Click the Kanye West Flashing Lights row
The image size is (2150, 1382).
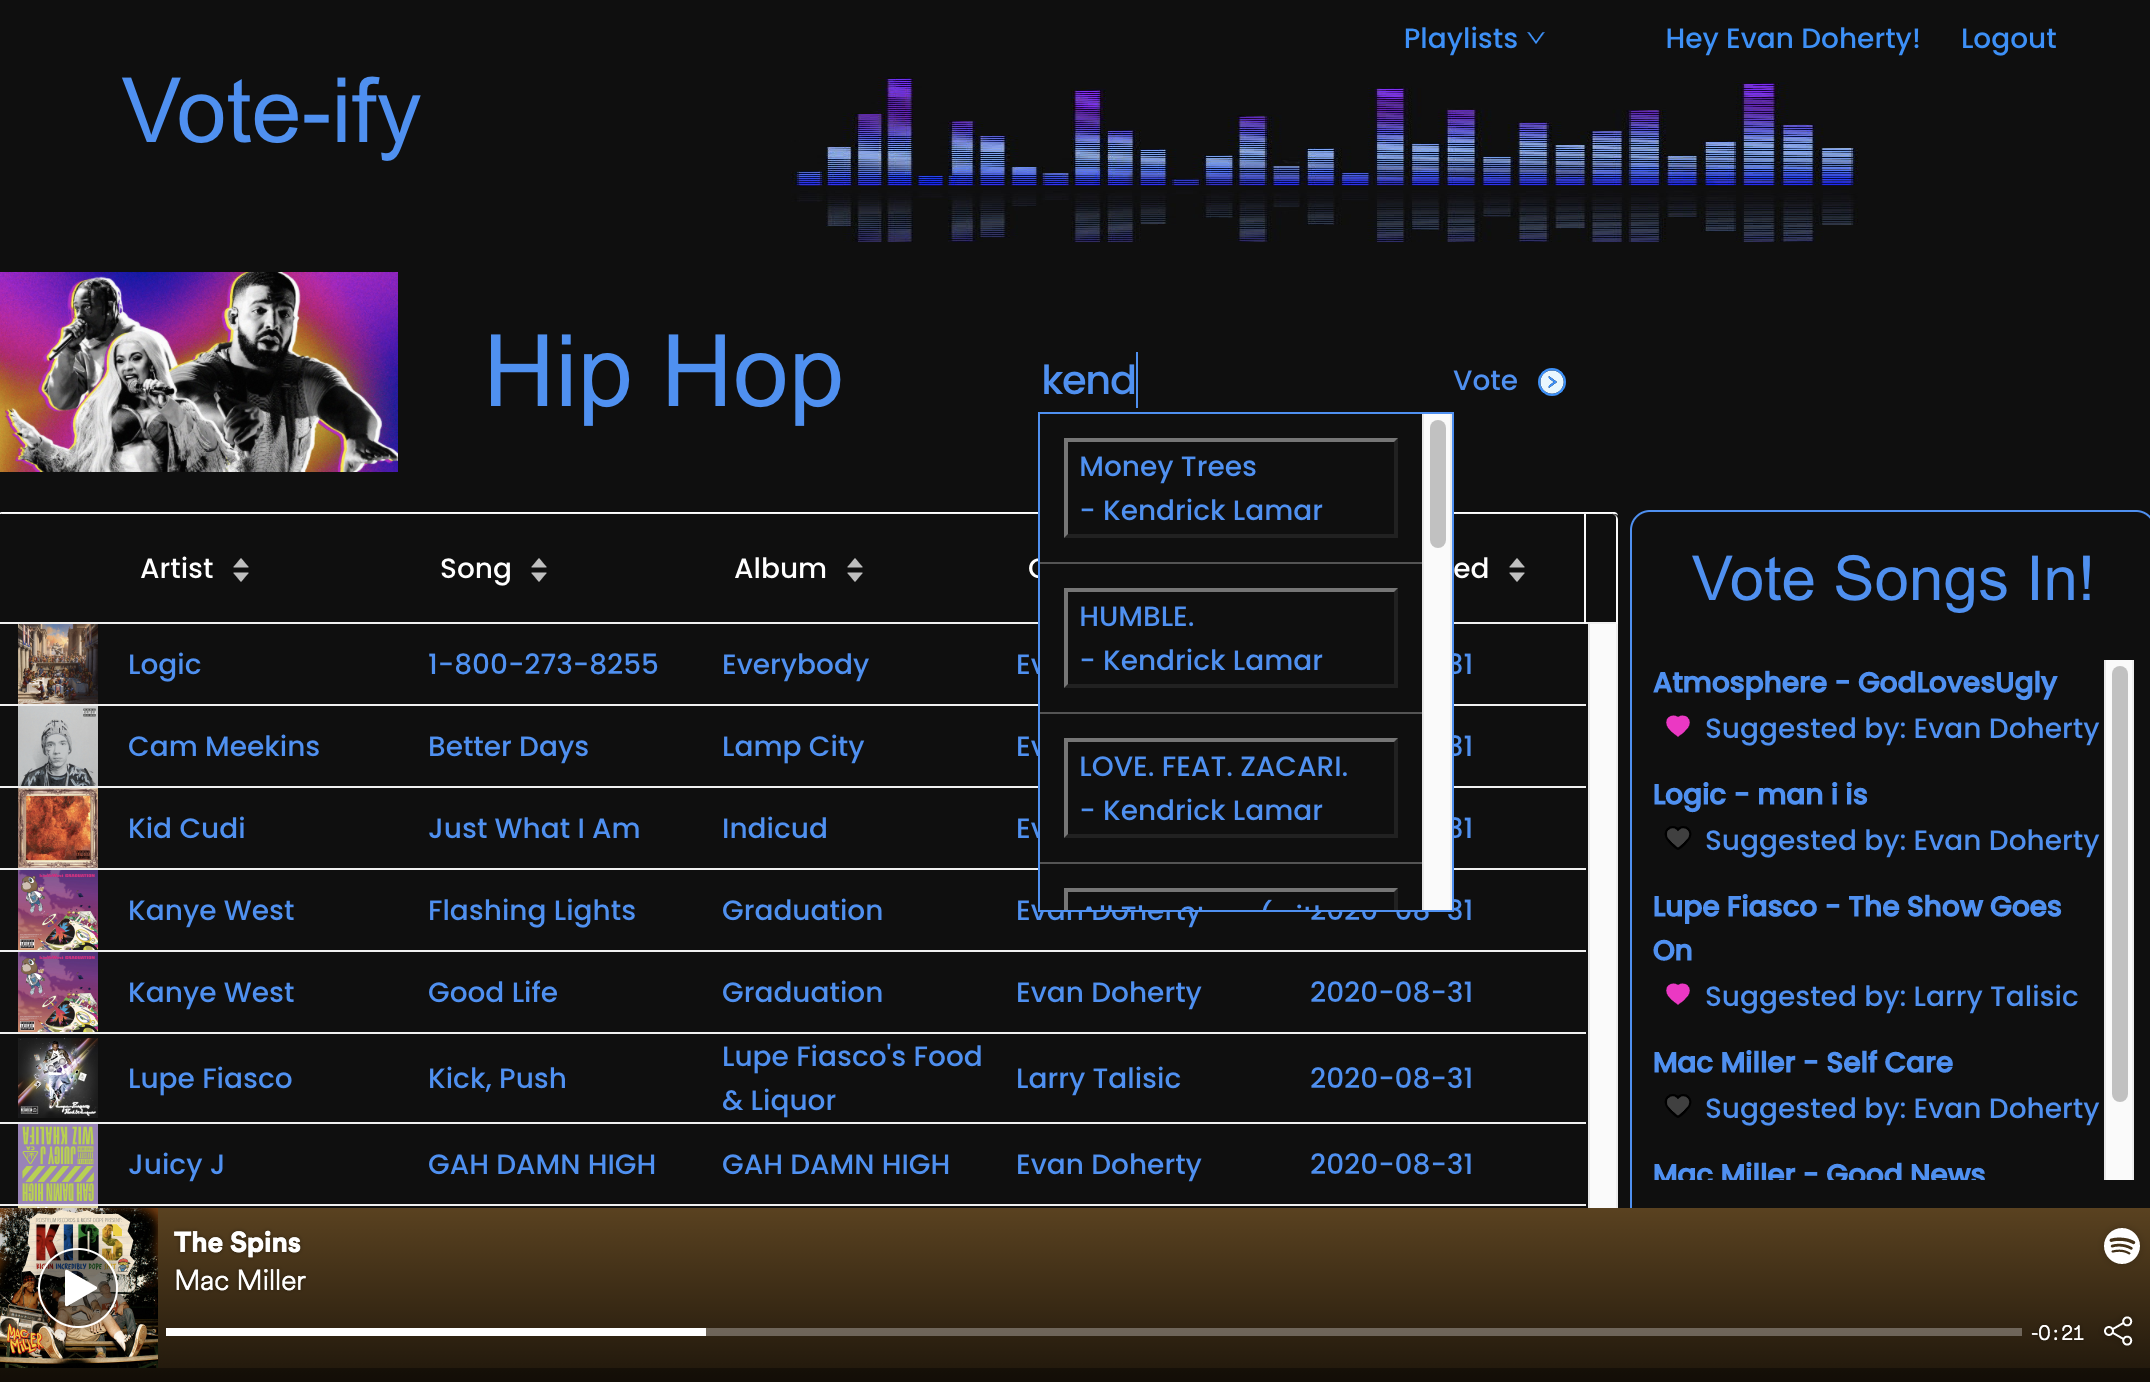[531, 910]
